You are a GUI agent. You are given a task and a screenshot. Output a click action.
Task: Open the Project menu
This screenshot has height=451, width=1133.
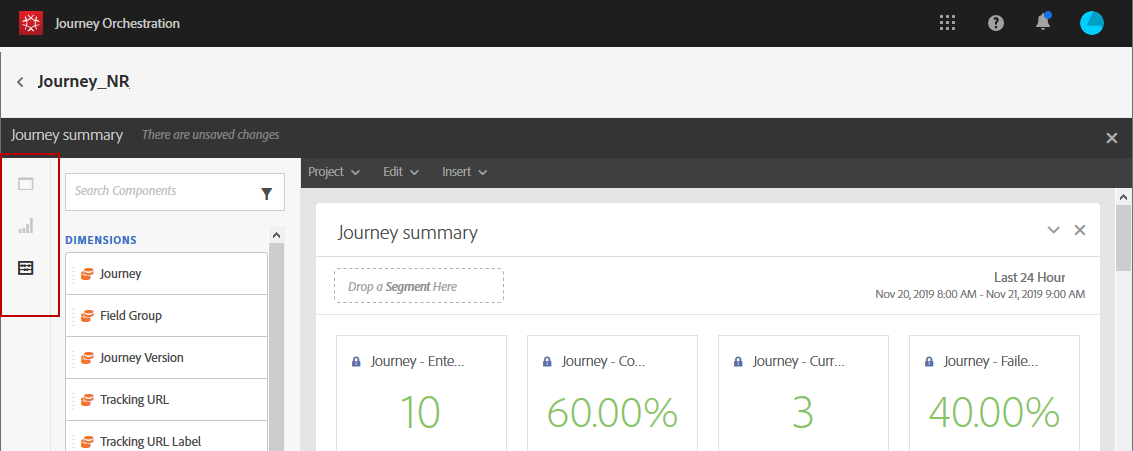[x=334, y=172]
